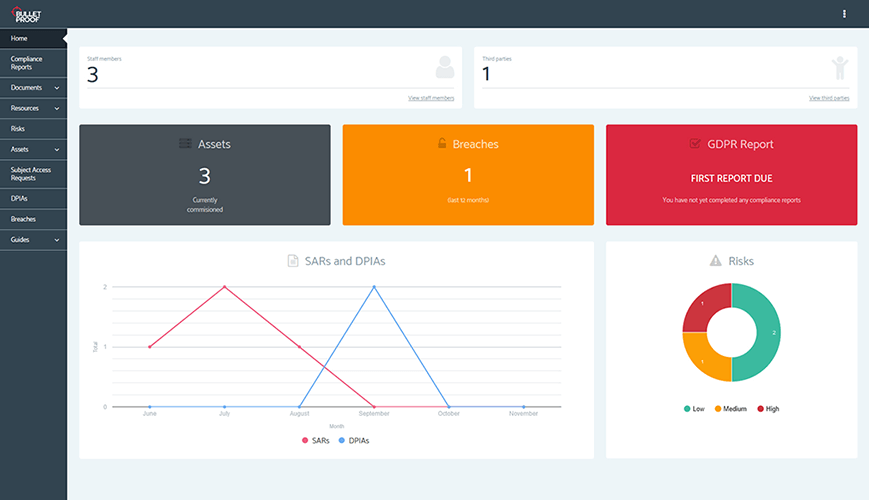
Task: Toggle High risk legend item
Action: pos(768,409)
